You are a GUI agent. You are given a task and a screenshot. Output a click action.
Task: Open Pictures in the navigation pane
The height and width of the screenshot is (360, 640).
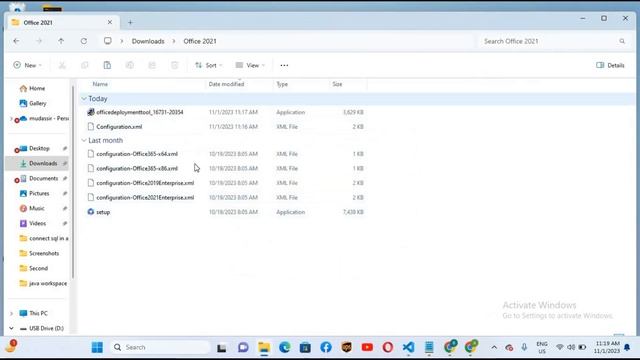(35, 193)
